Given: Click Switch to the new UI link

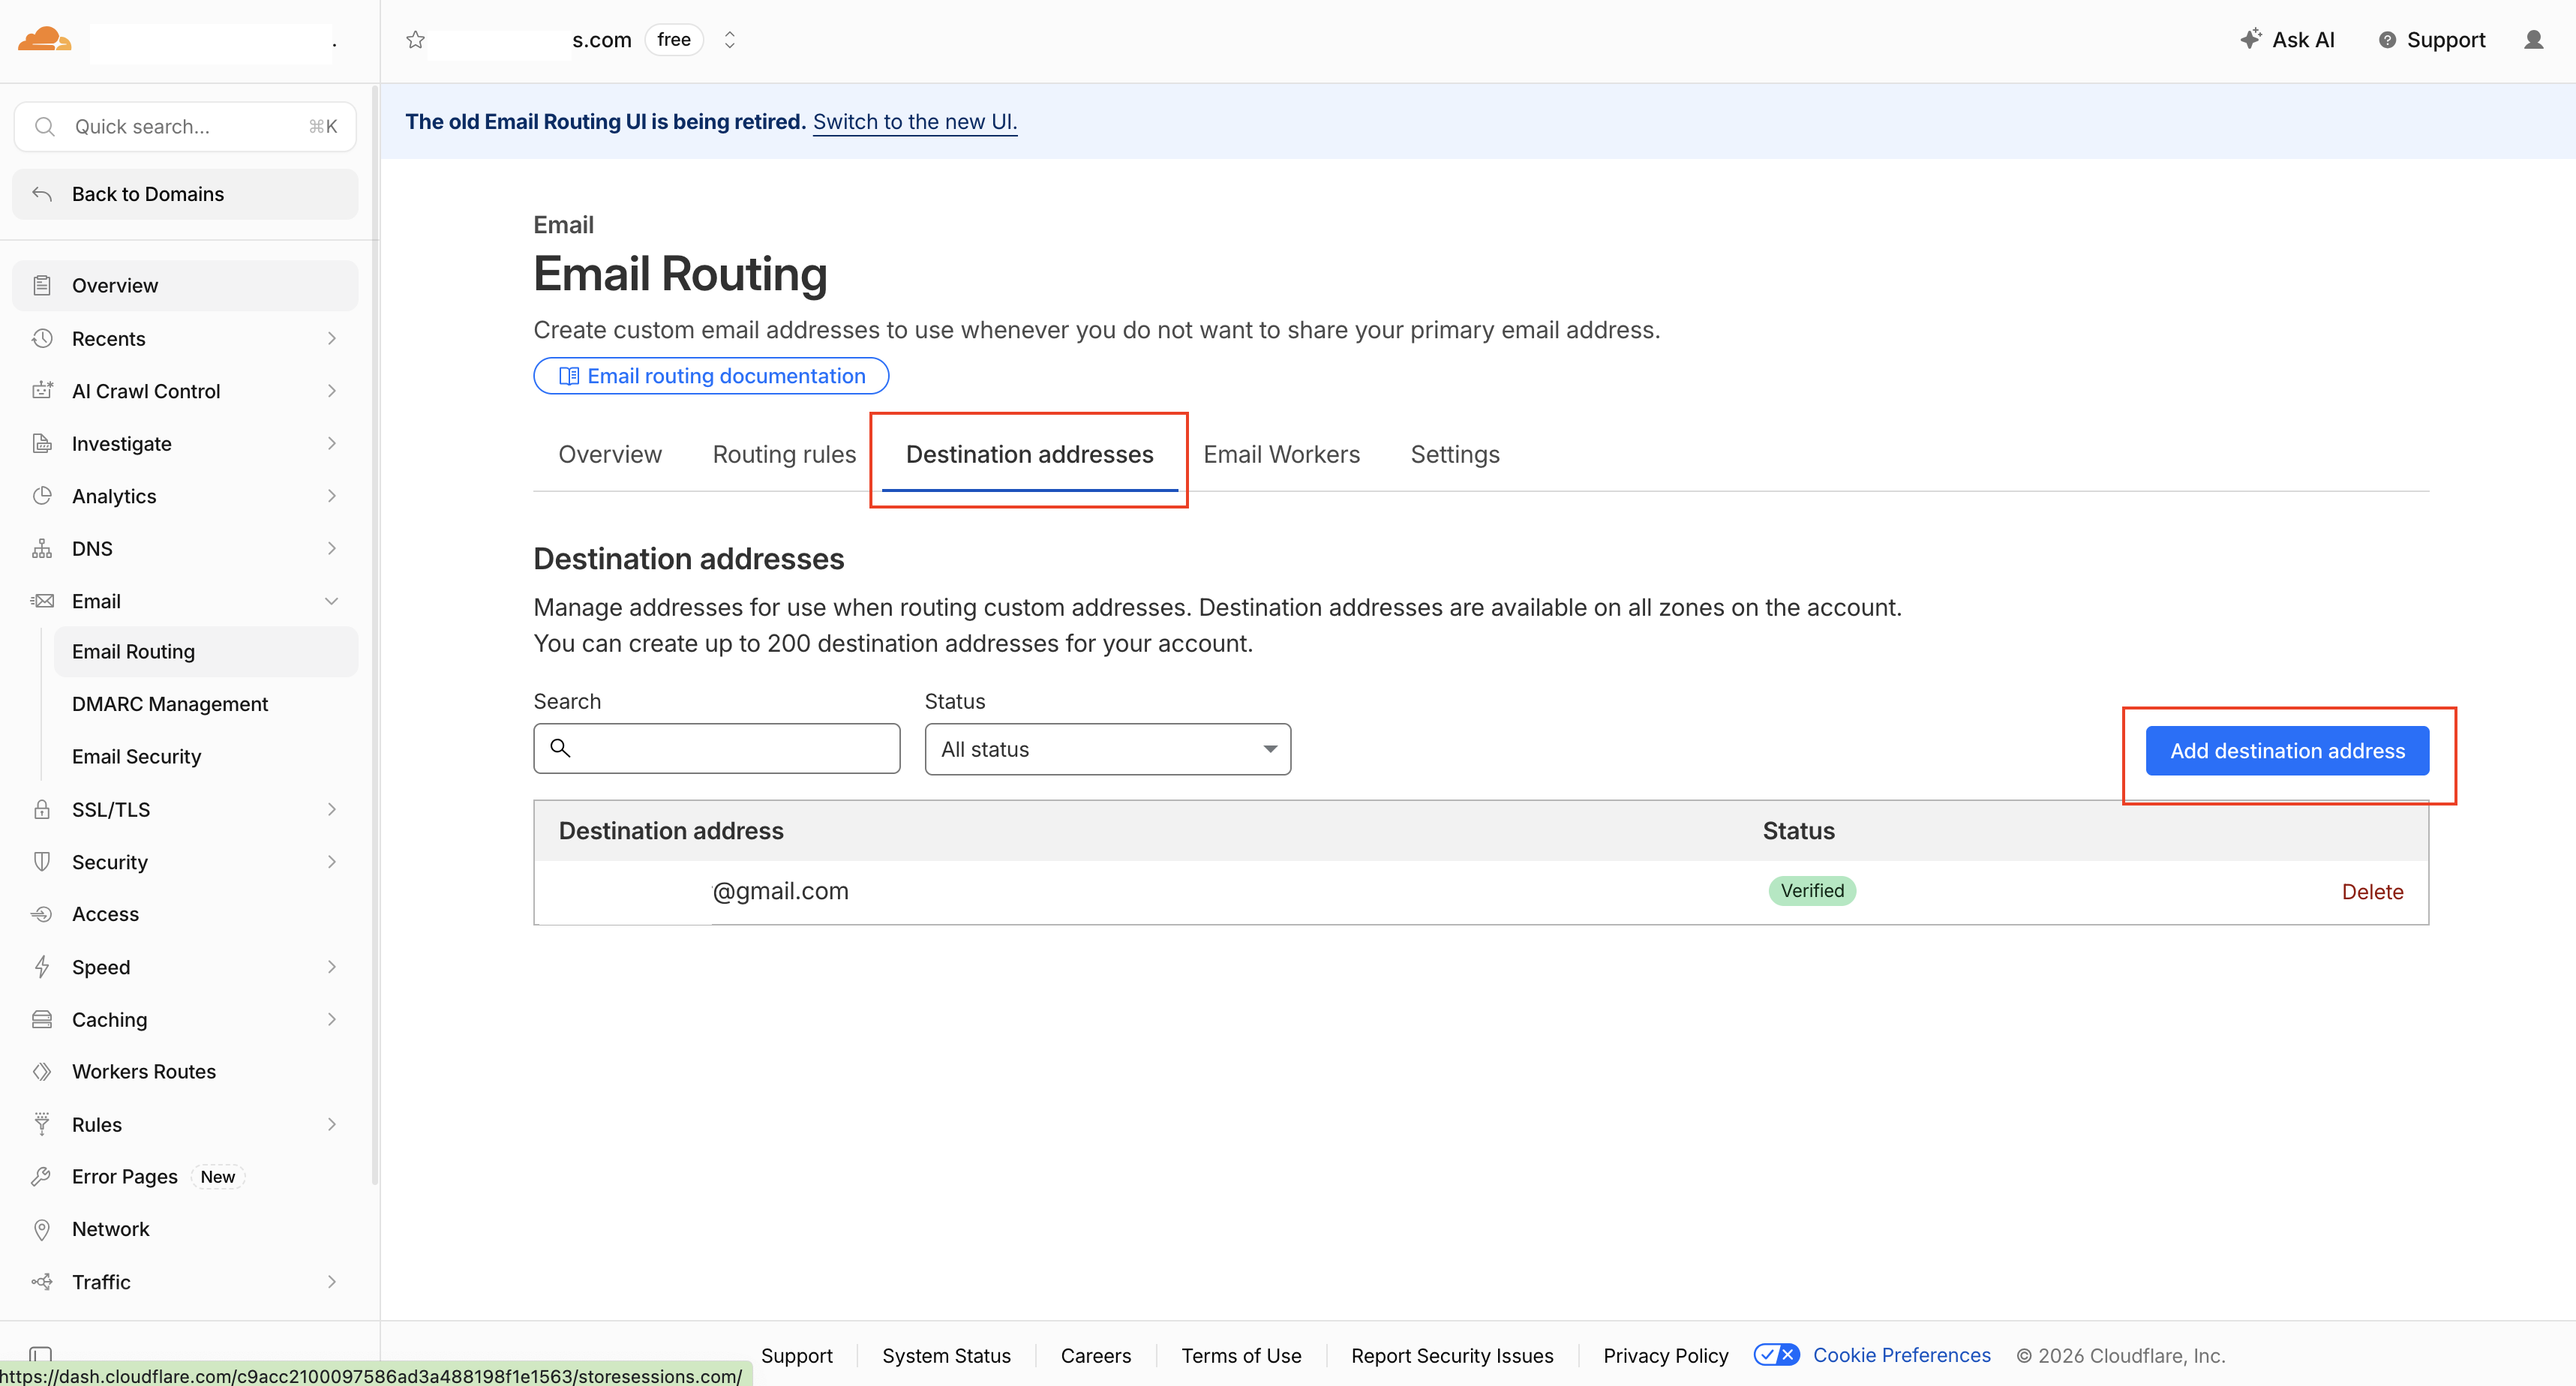Looking at the screenshot, I should pyautogui.click(x=914, y=122).
